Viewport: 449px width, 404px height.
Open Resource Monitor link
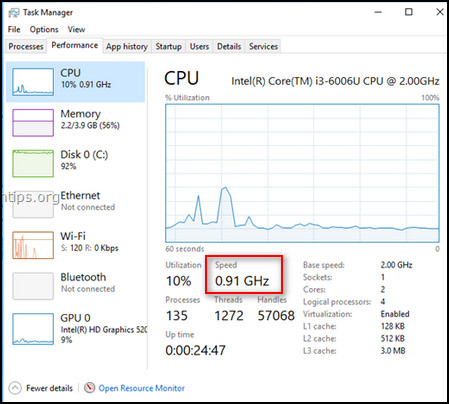(x=141, y=388)
